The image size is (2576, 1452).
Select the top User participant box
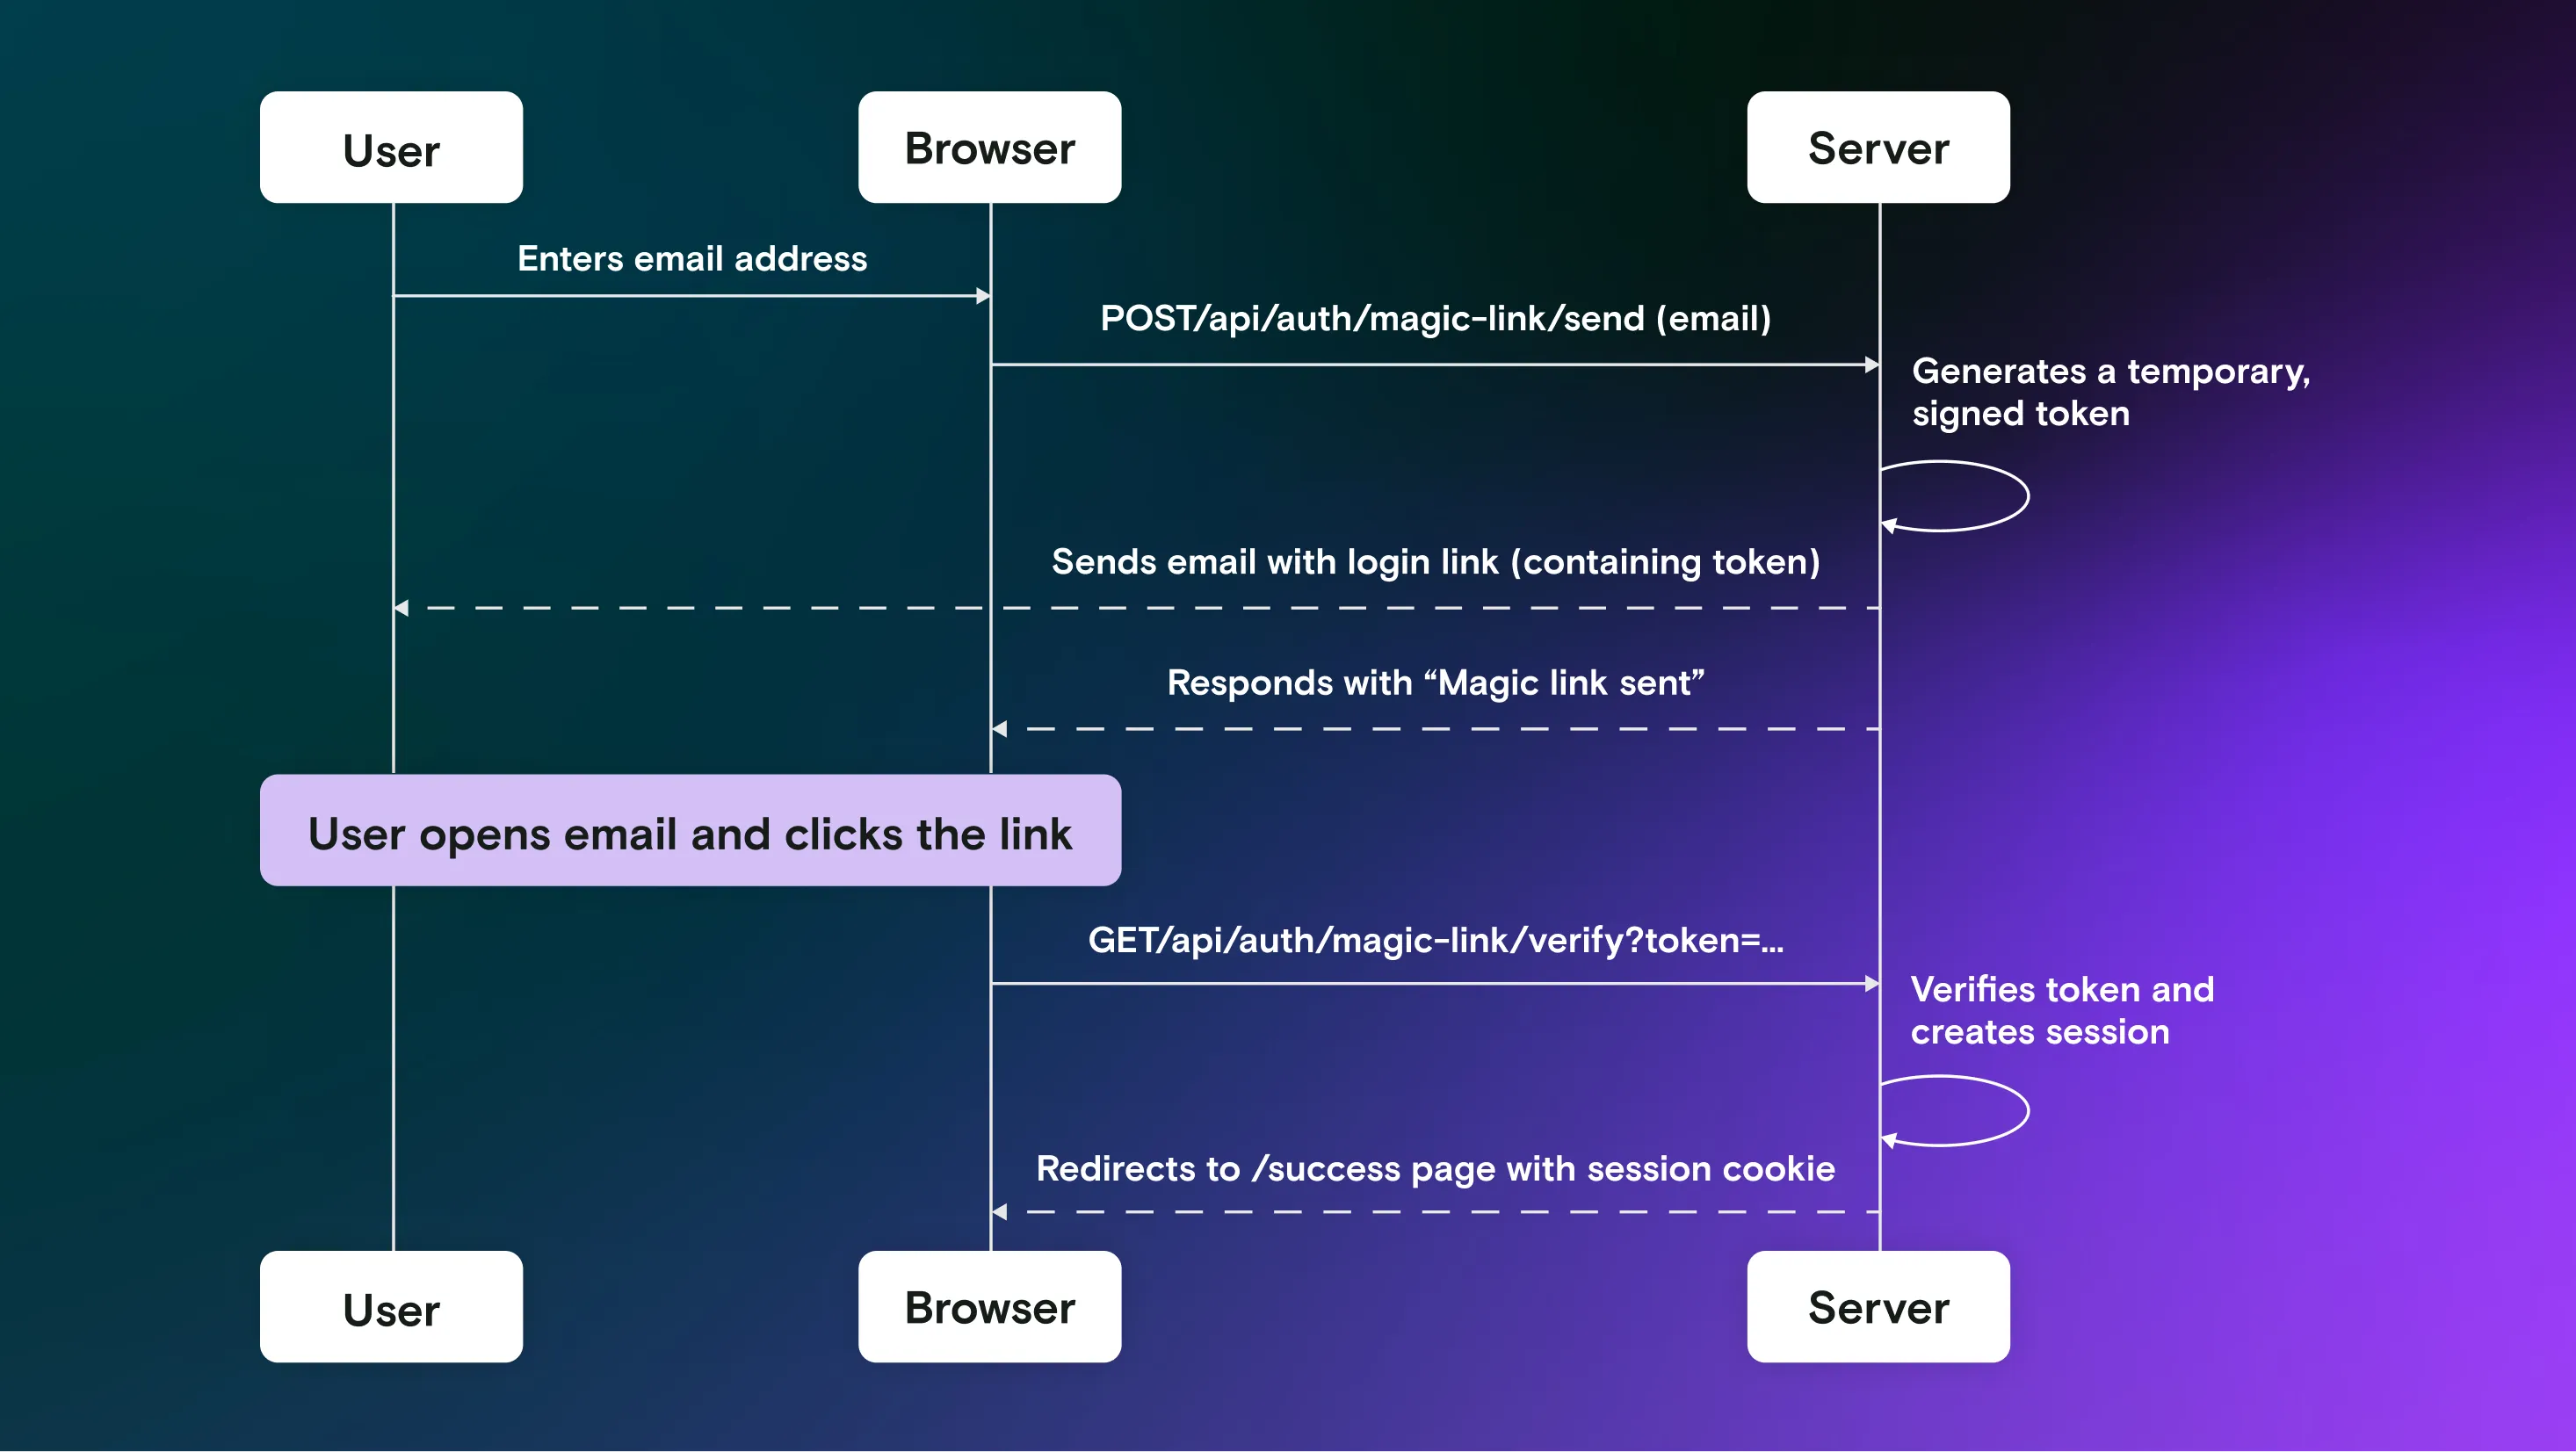390,148
